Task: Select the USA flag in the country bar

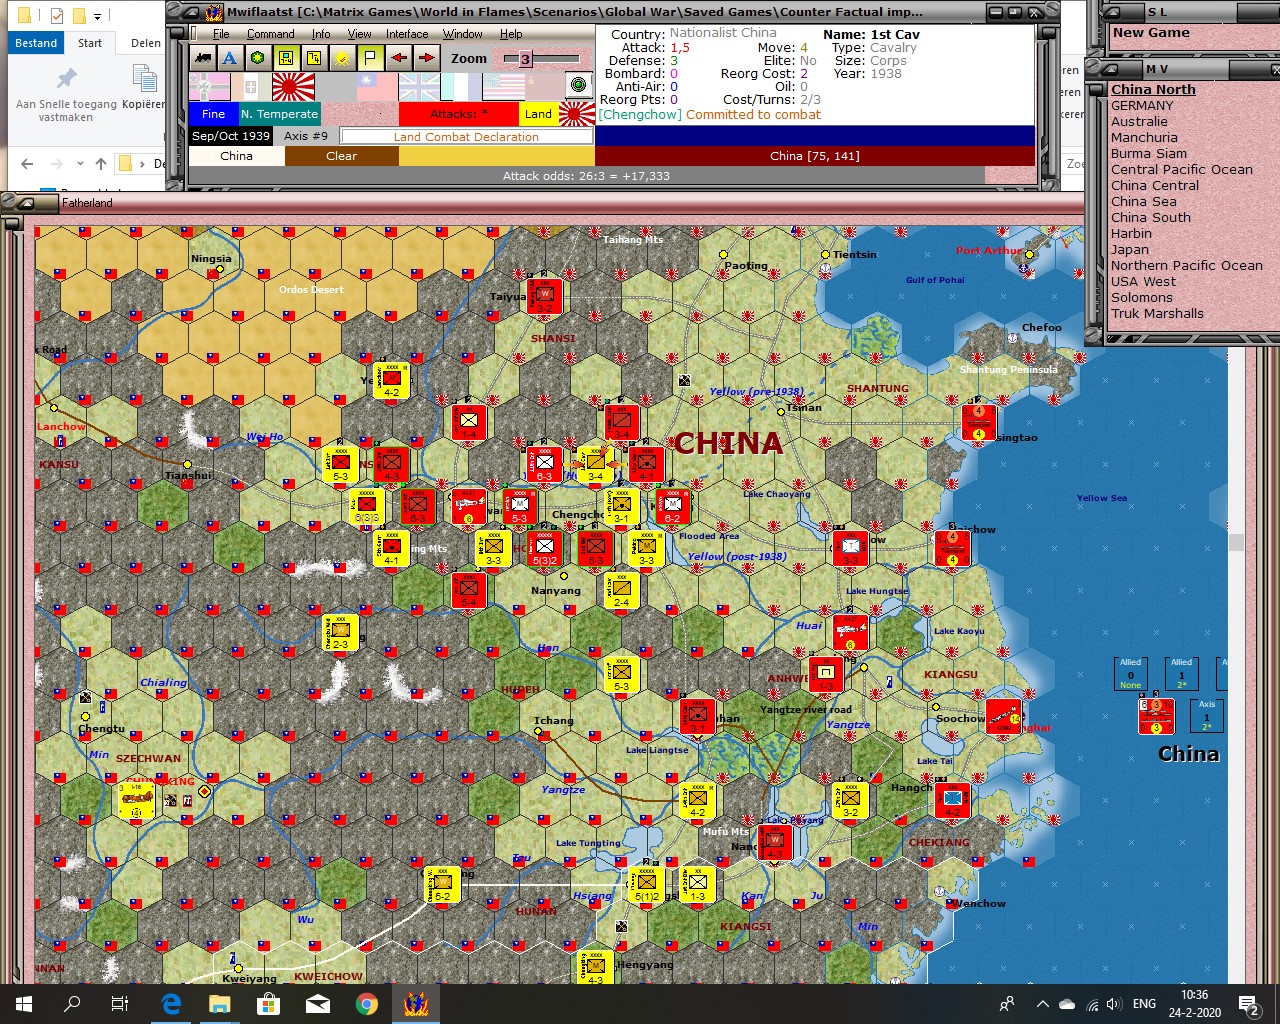Action: pyautogui.click(x=503, y=87)
